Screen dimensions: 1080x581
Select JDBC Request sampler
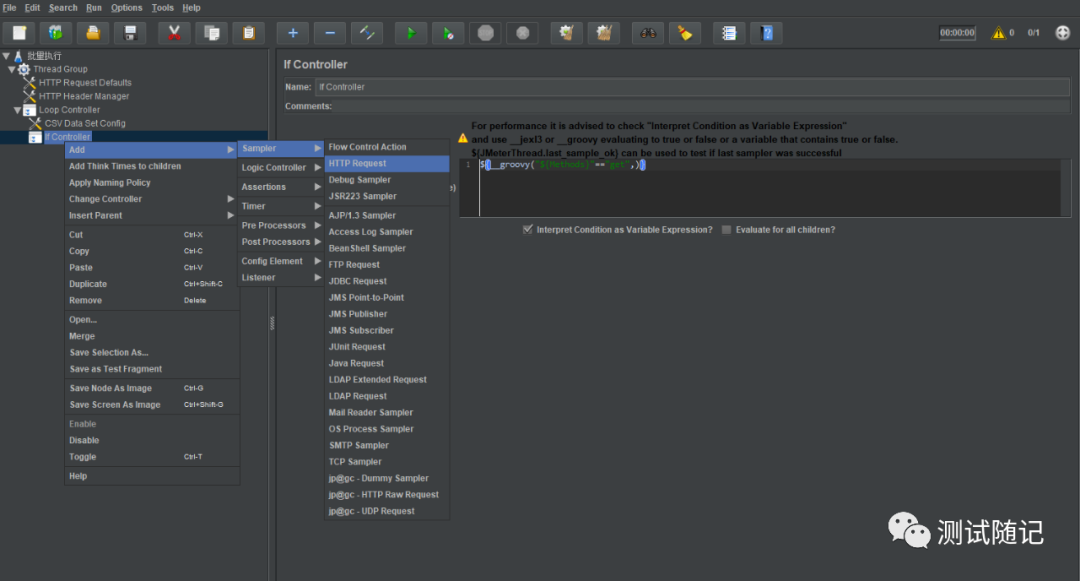point(387,281)
